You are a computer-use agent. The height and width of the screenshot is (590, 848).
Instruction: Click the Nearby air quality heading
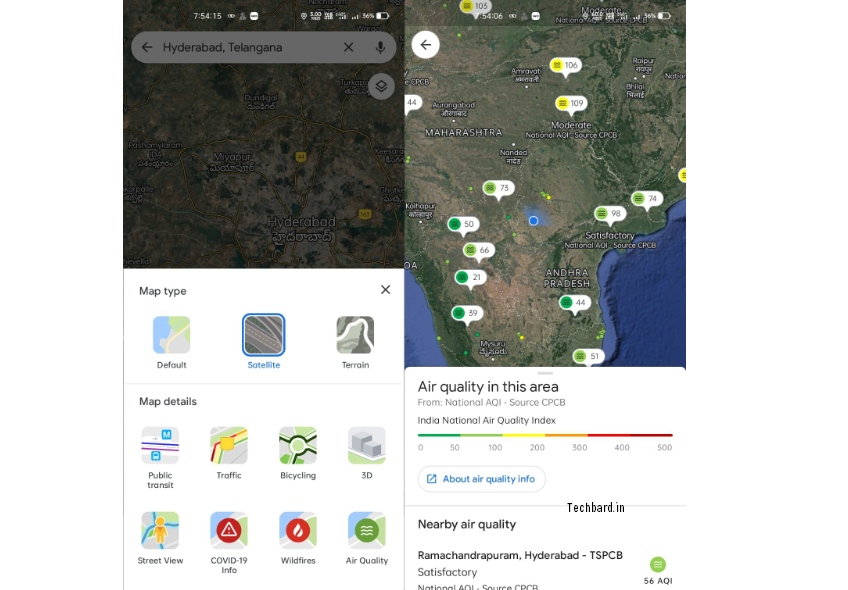(467, 524)
